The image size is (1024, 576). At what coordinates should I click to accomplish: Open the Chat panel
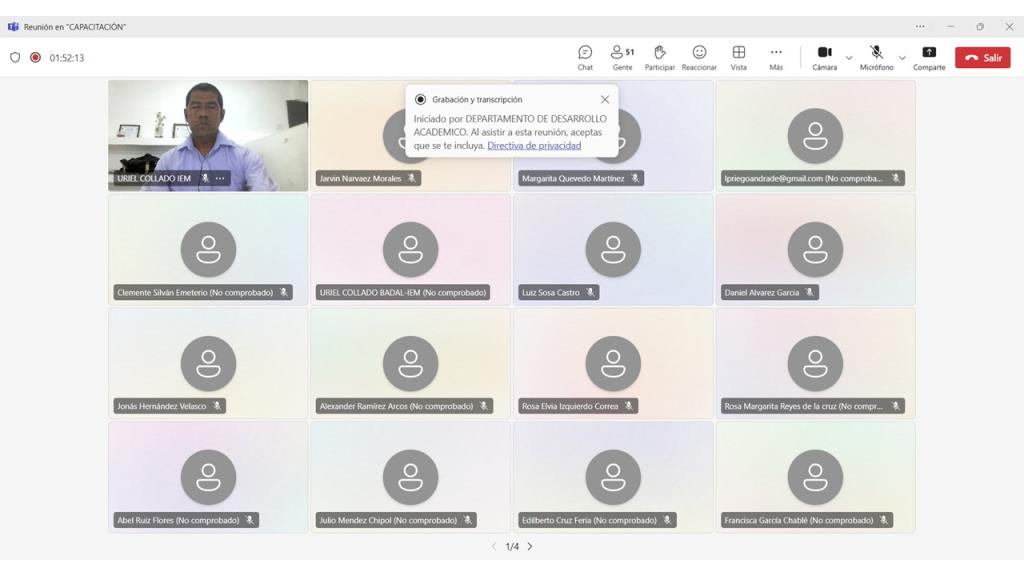tap(585, 57)
